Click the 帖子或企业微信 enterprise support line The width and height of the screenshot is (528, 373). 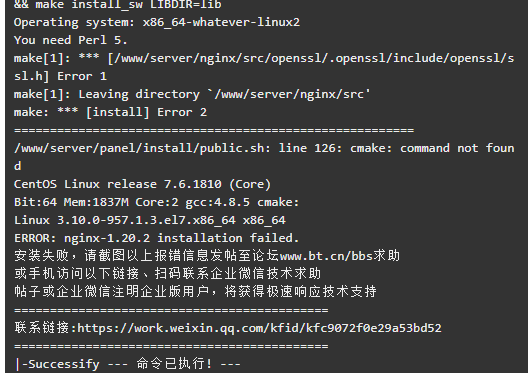[x=195, y=292]
